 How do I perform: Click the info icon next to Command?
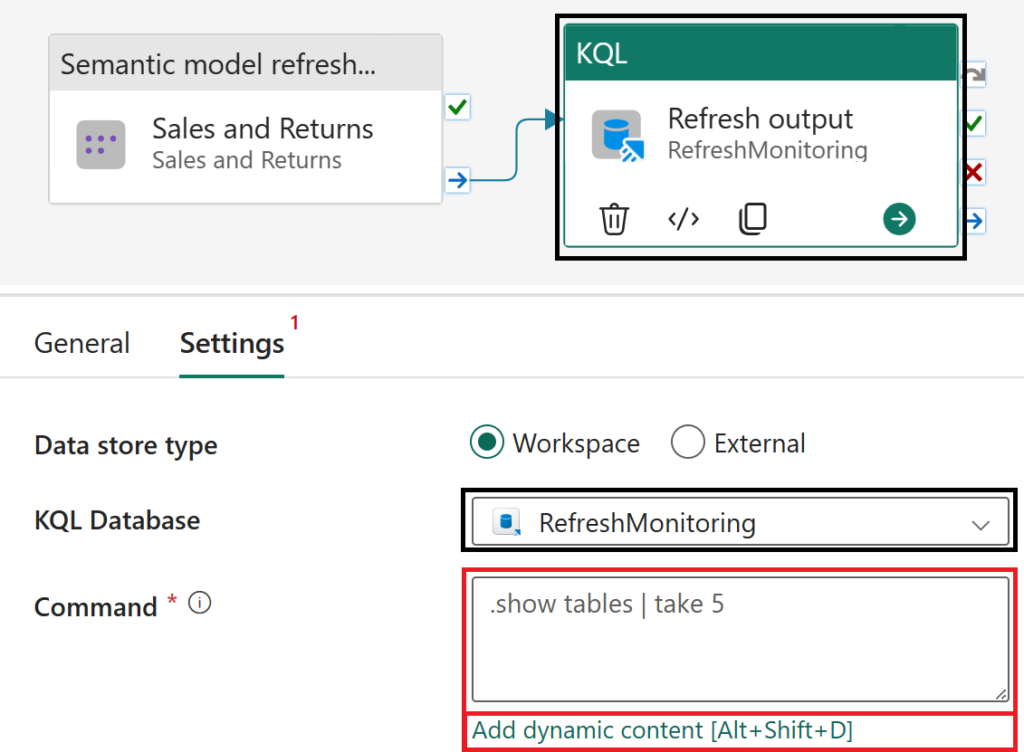tap(200, 604)
